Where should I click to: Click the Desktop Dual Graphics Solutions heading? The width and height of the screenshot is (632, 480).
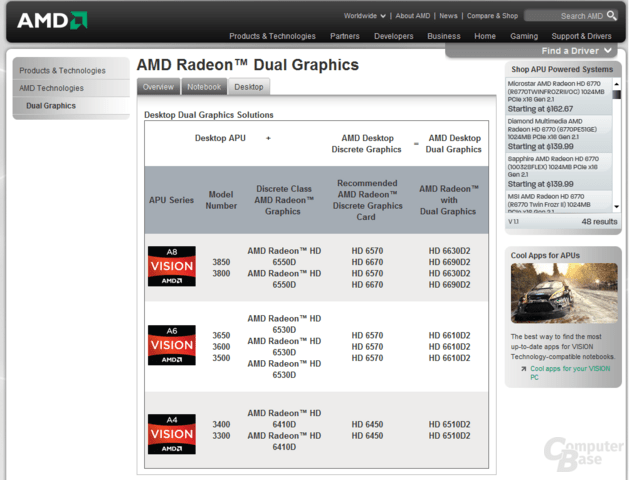coord(209,115)
